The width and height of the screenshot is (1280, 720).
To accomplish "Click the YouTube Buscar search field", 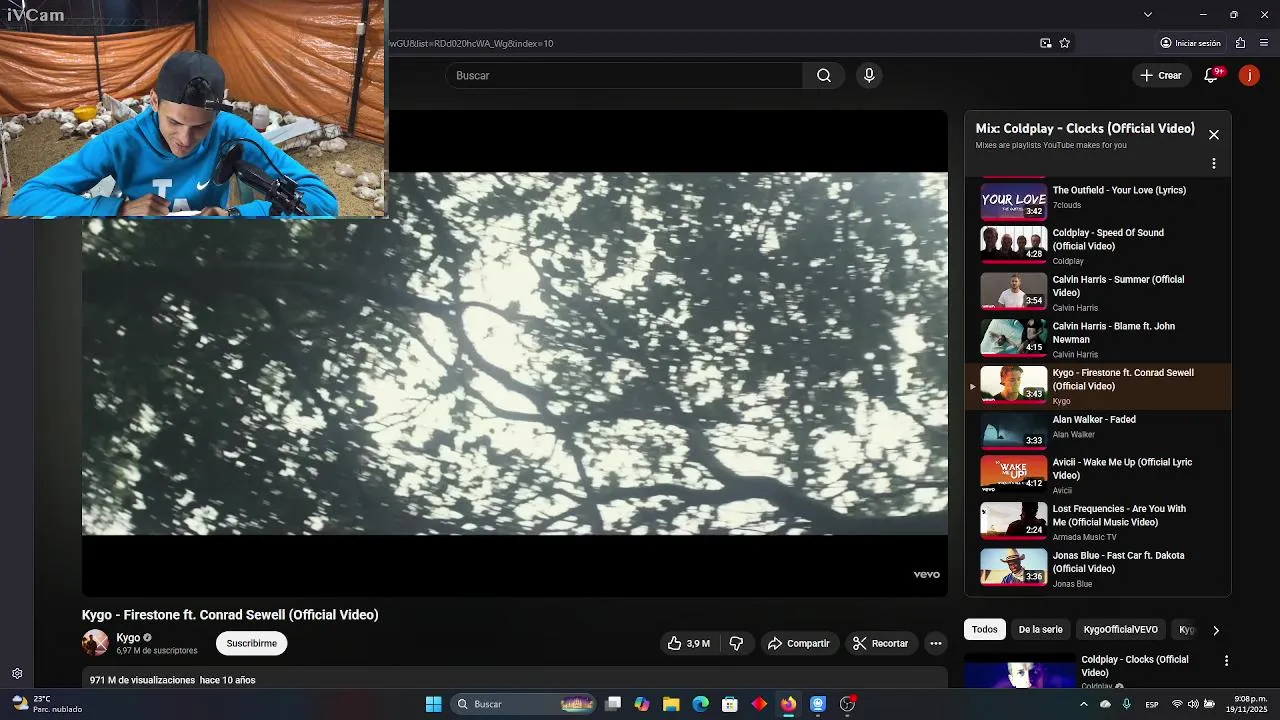I will 624,76.
